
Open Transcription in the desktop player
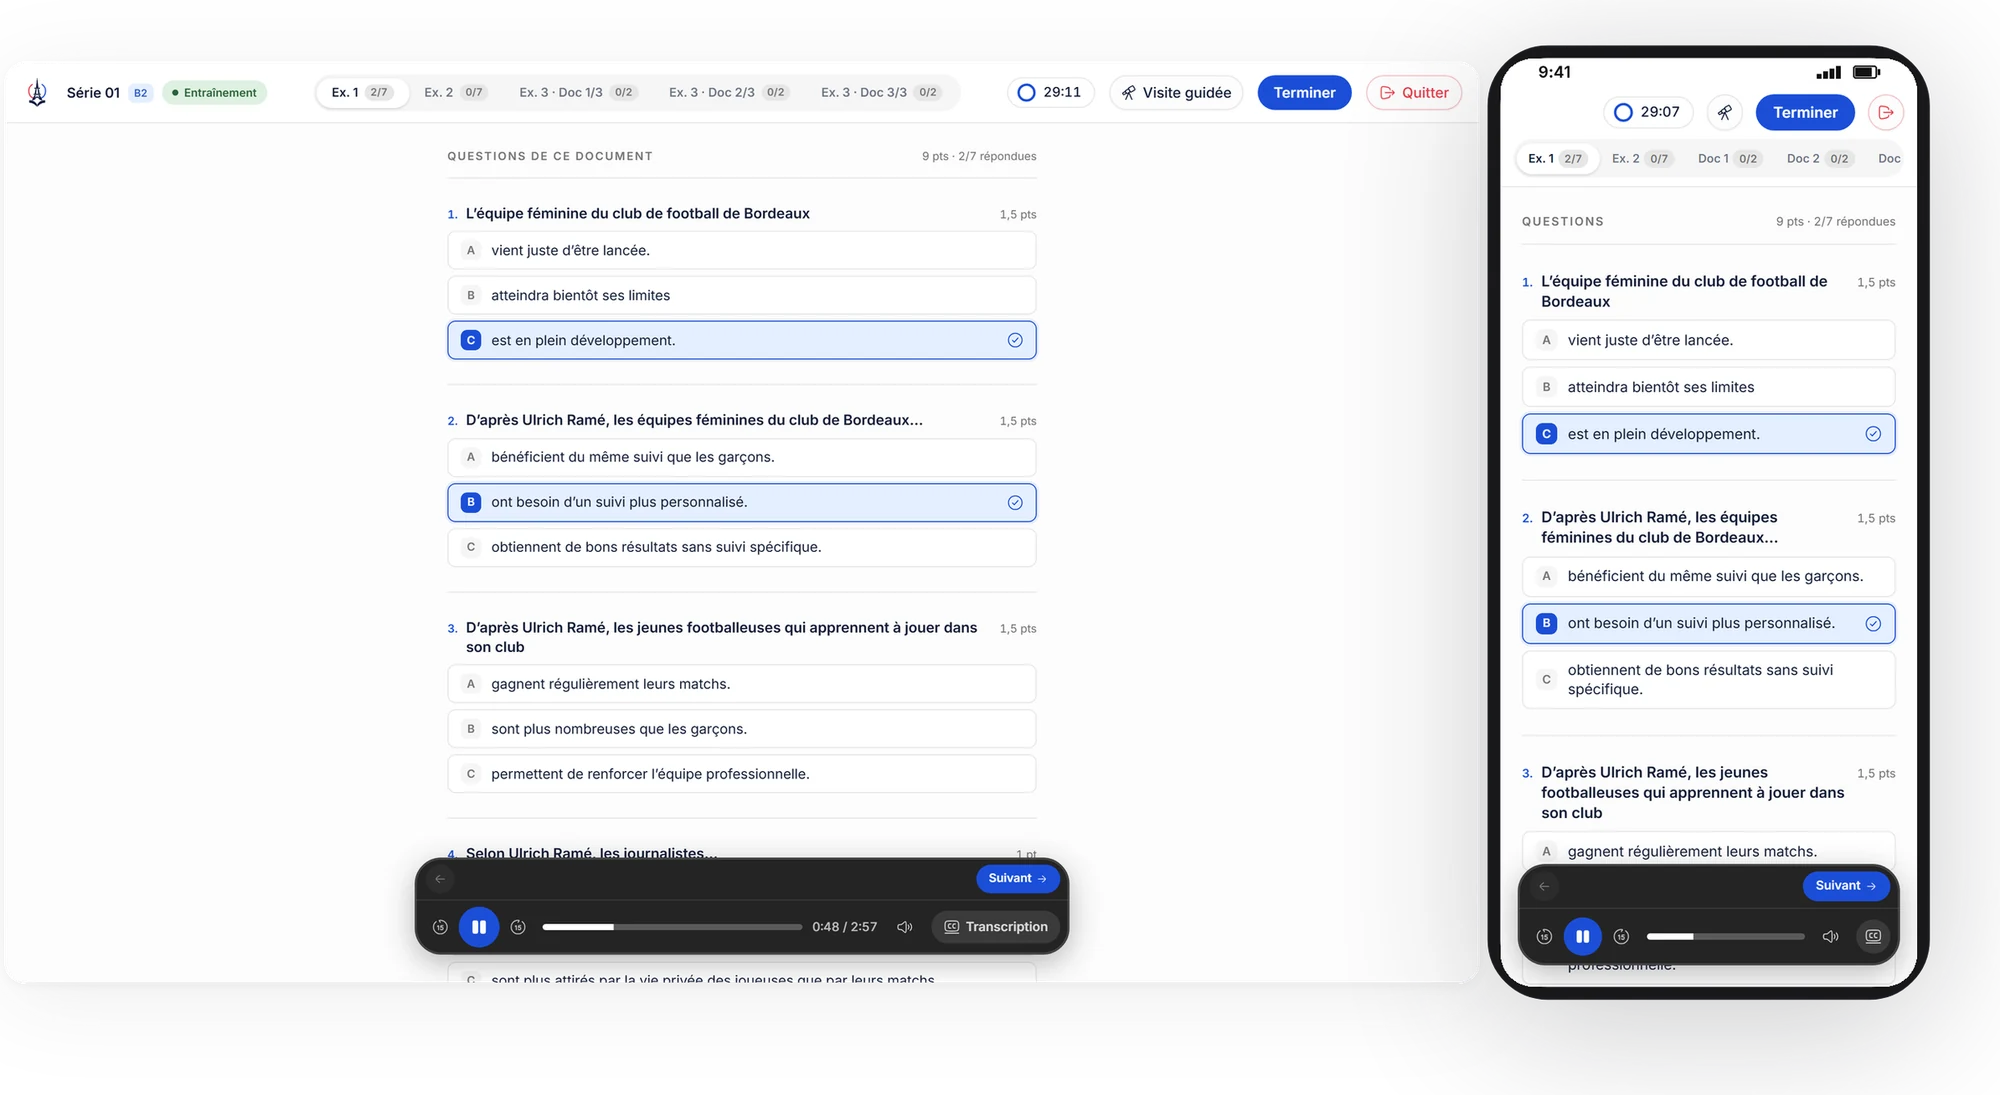click(996, 927)
